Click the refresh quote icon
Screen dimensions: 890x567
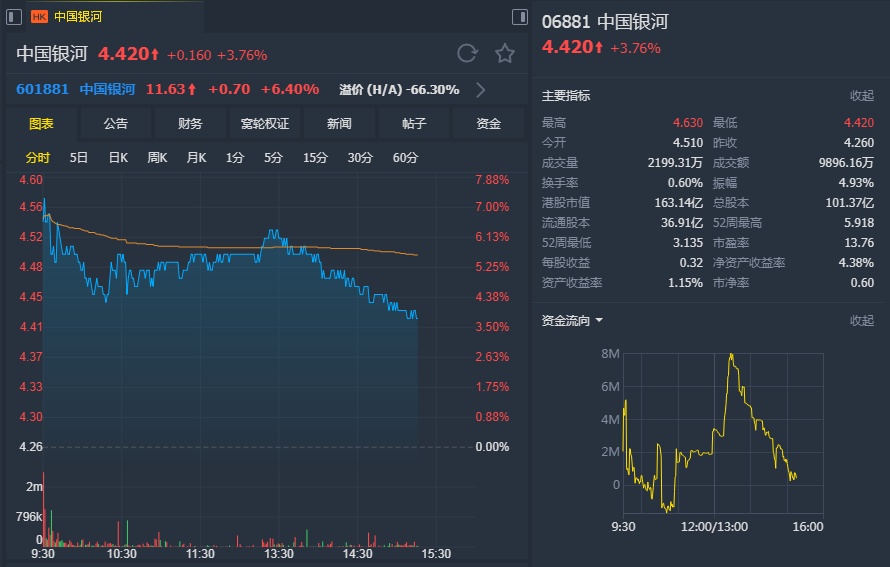coord(467,54)
